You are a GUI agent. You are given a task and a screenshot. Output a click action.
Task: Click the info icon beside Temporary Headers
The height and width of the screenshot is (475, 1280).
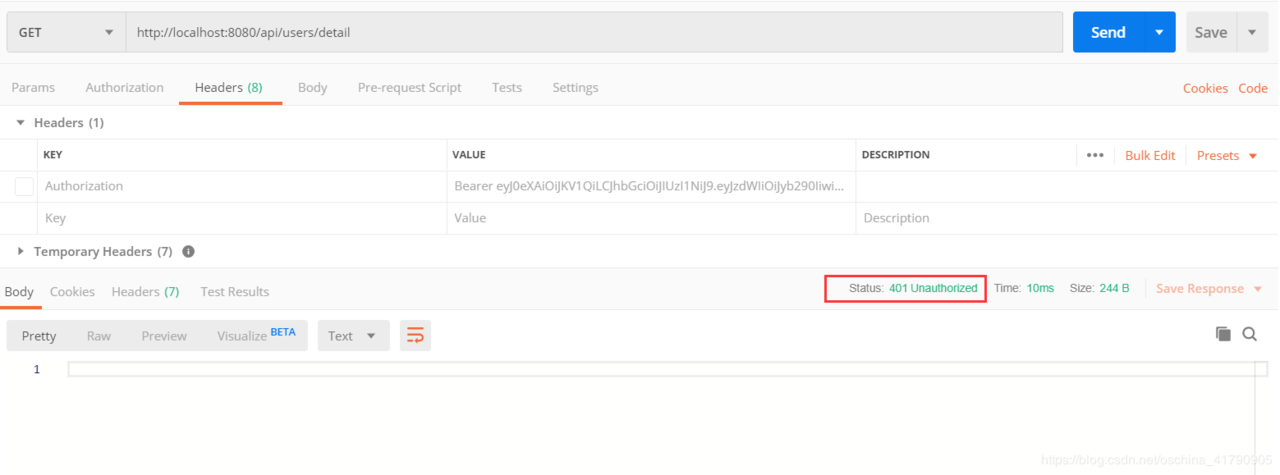click(x=188, y=252)
